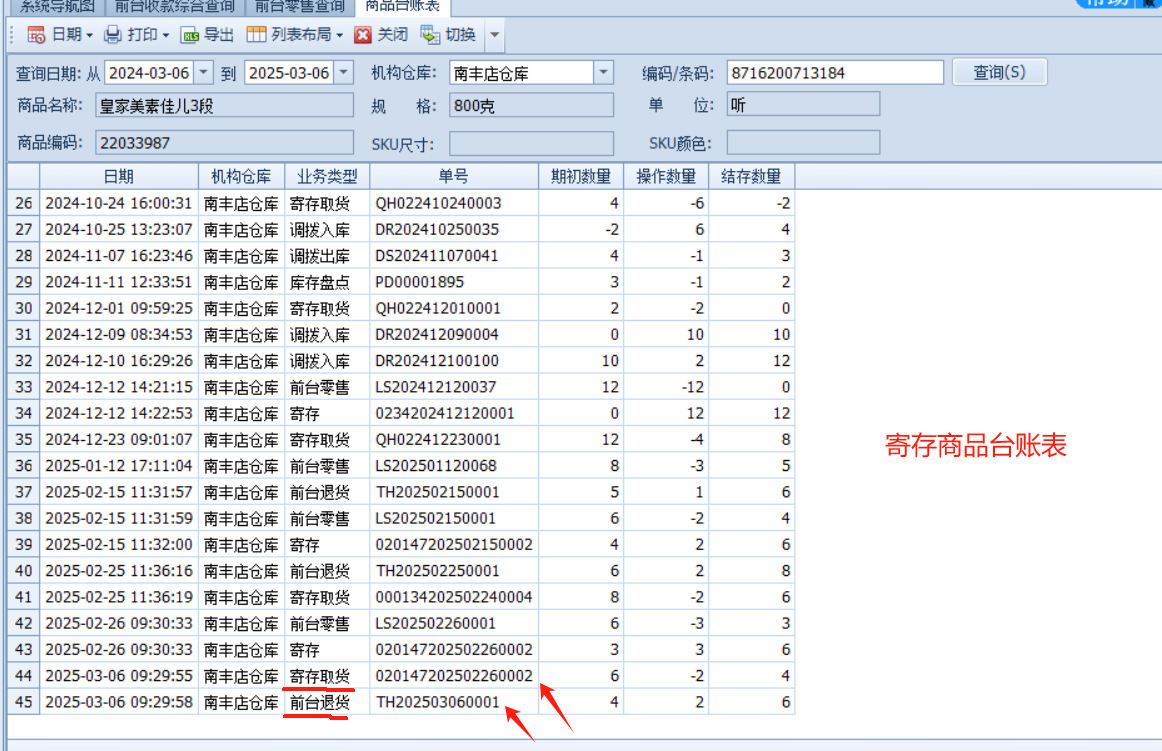1162x751 pixels.
Task: Open the toolbar overflow options arrow
Action: [x=494, y=35]
